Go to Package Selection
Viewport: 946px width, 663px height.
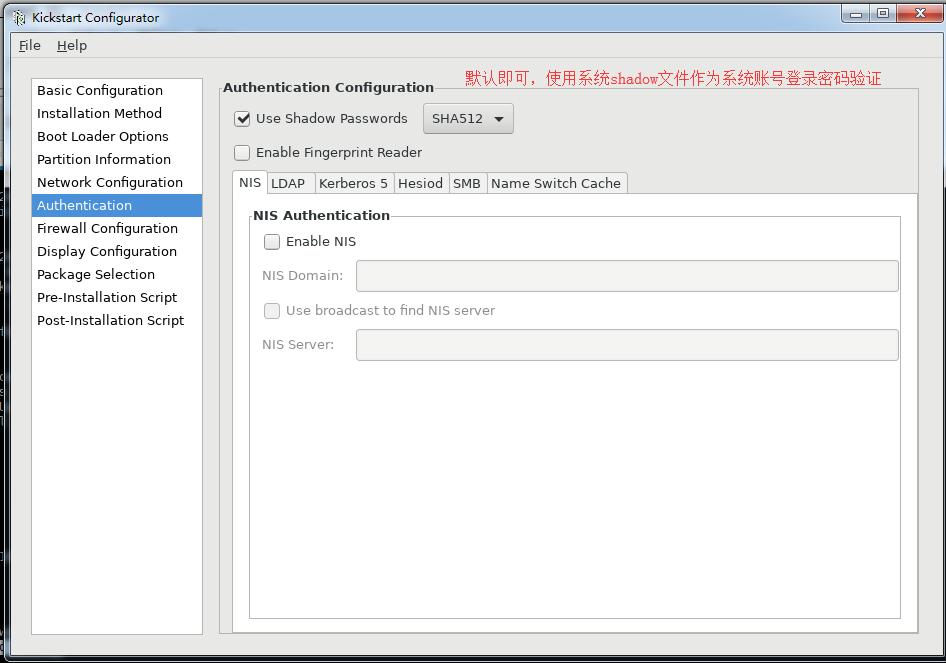coord(117,274)
